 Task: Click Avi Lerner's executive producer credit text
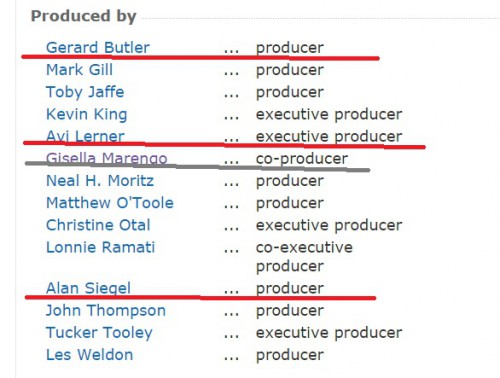(x=329, y=137)
